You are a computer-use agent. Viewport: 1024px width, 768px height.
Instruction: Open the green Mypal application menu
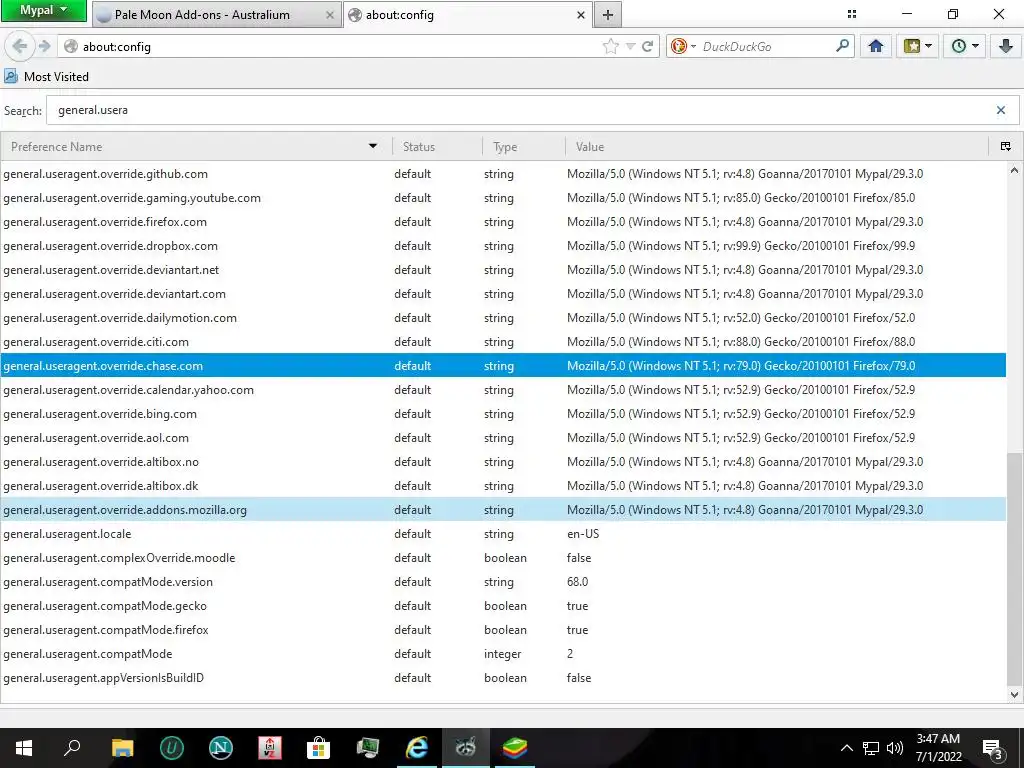point(43,10)
